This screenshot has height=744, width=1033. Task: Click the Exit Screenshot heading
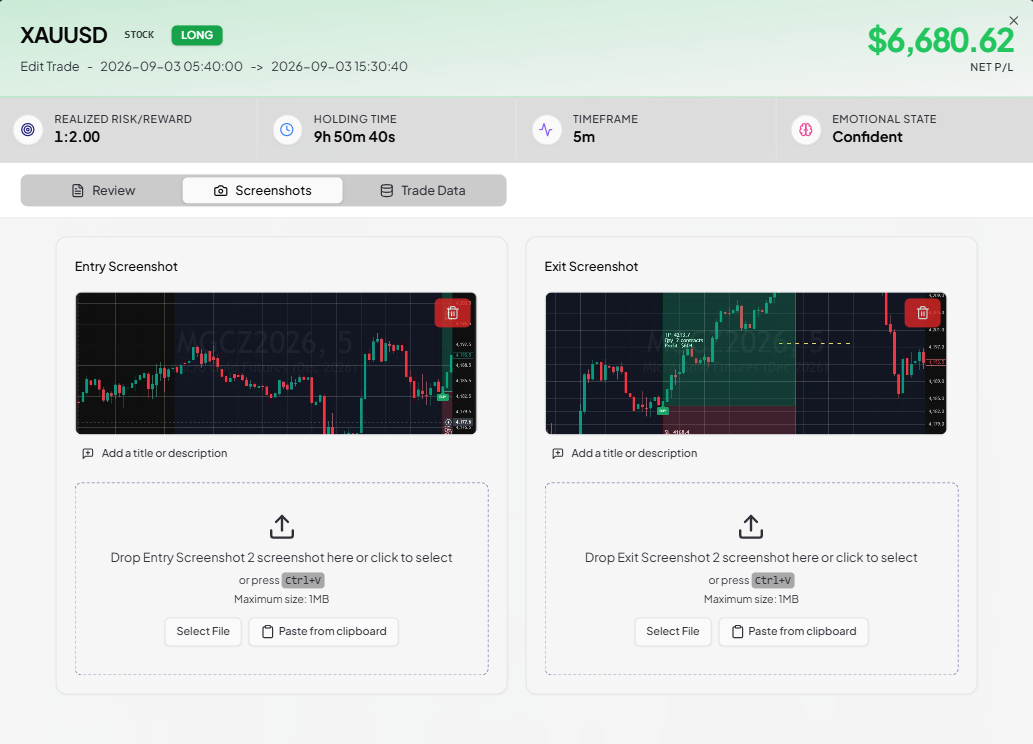click(x=591, y=266)
